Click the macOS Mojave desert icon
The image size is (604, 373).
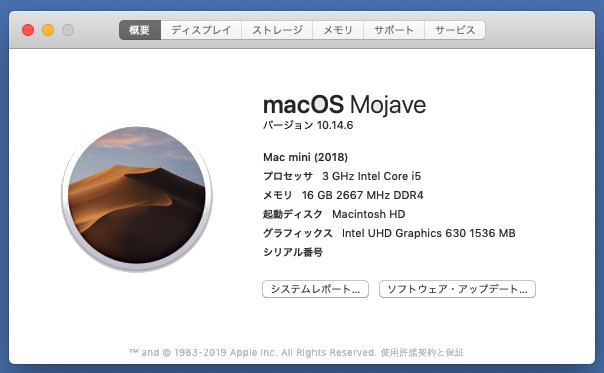point(137,198)
